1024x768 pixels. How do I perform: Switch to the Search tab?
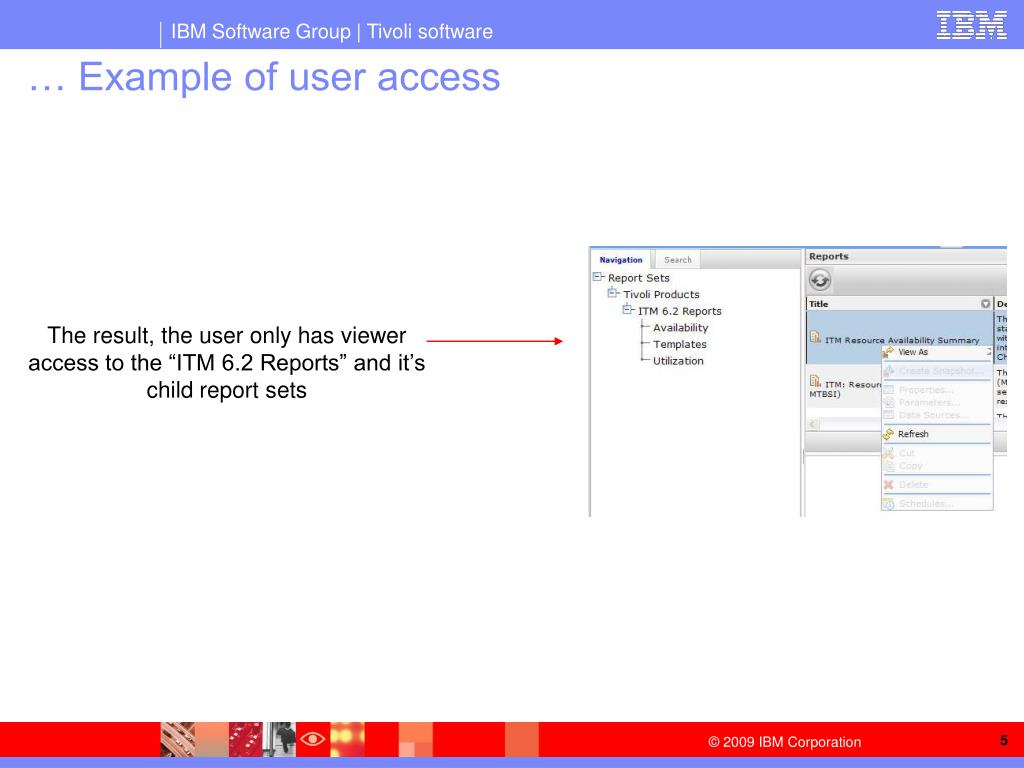click(x=677, y=260)
